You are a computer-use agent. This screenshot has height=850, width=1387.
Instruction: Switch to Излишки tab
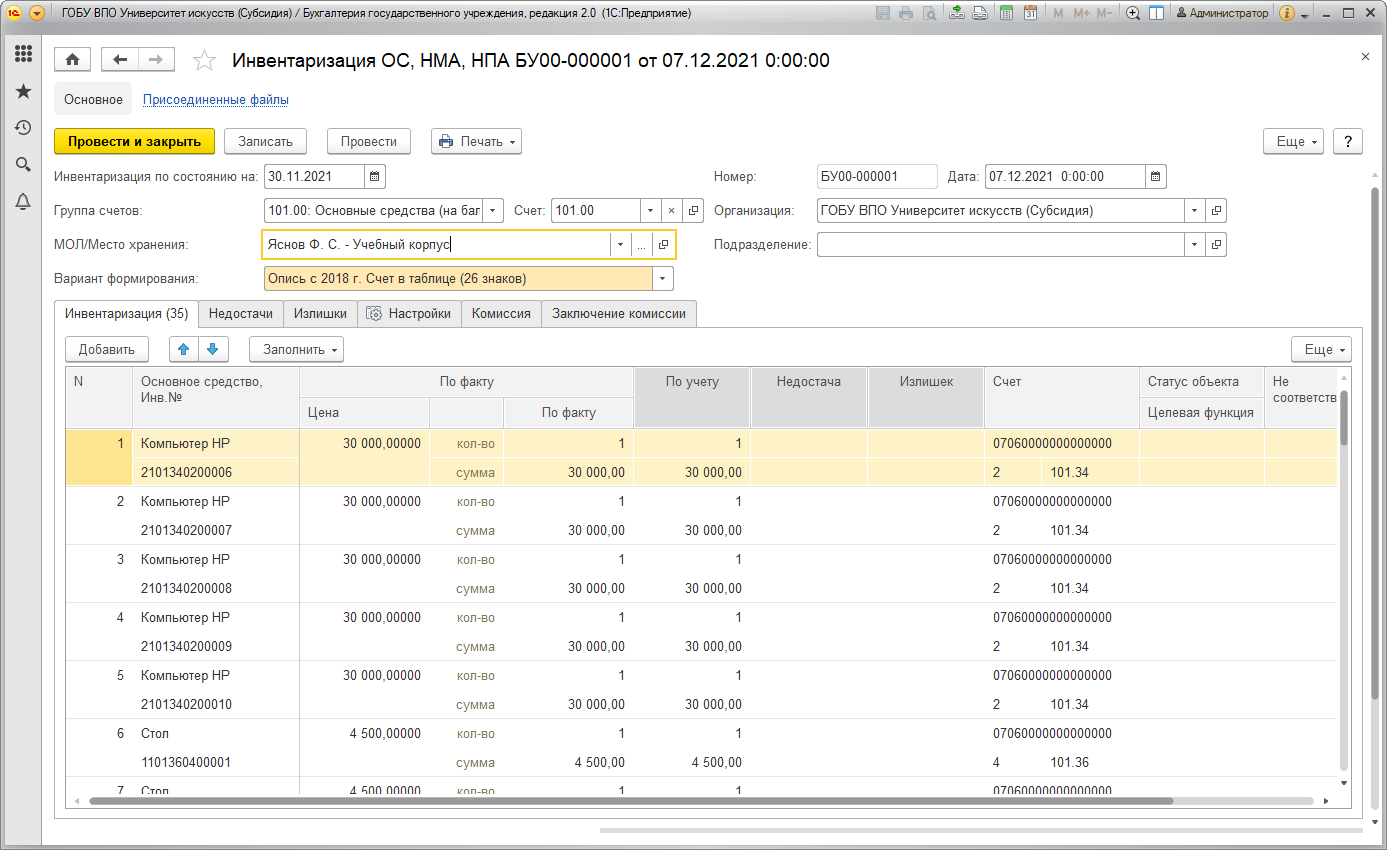[x=320, y=313]
